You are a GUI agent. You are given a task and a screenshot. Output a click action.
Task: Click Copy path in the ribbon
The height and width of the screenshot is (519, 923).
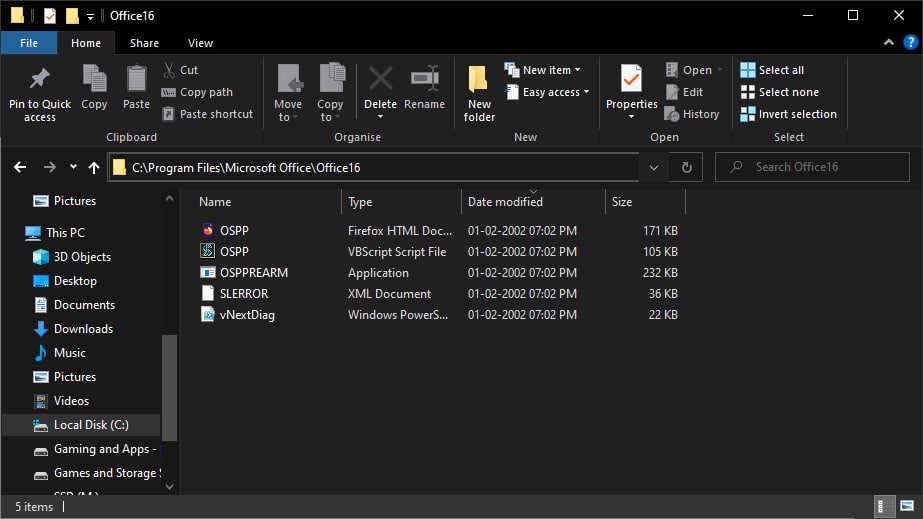197,92
